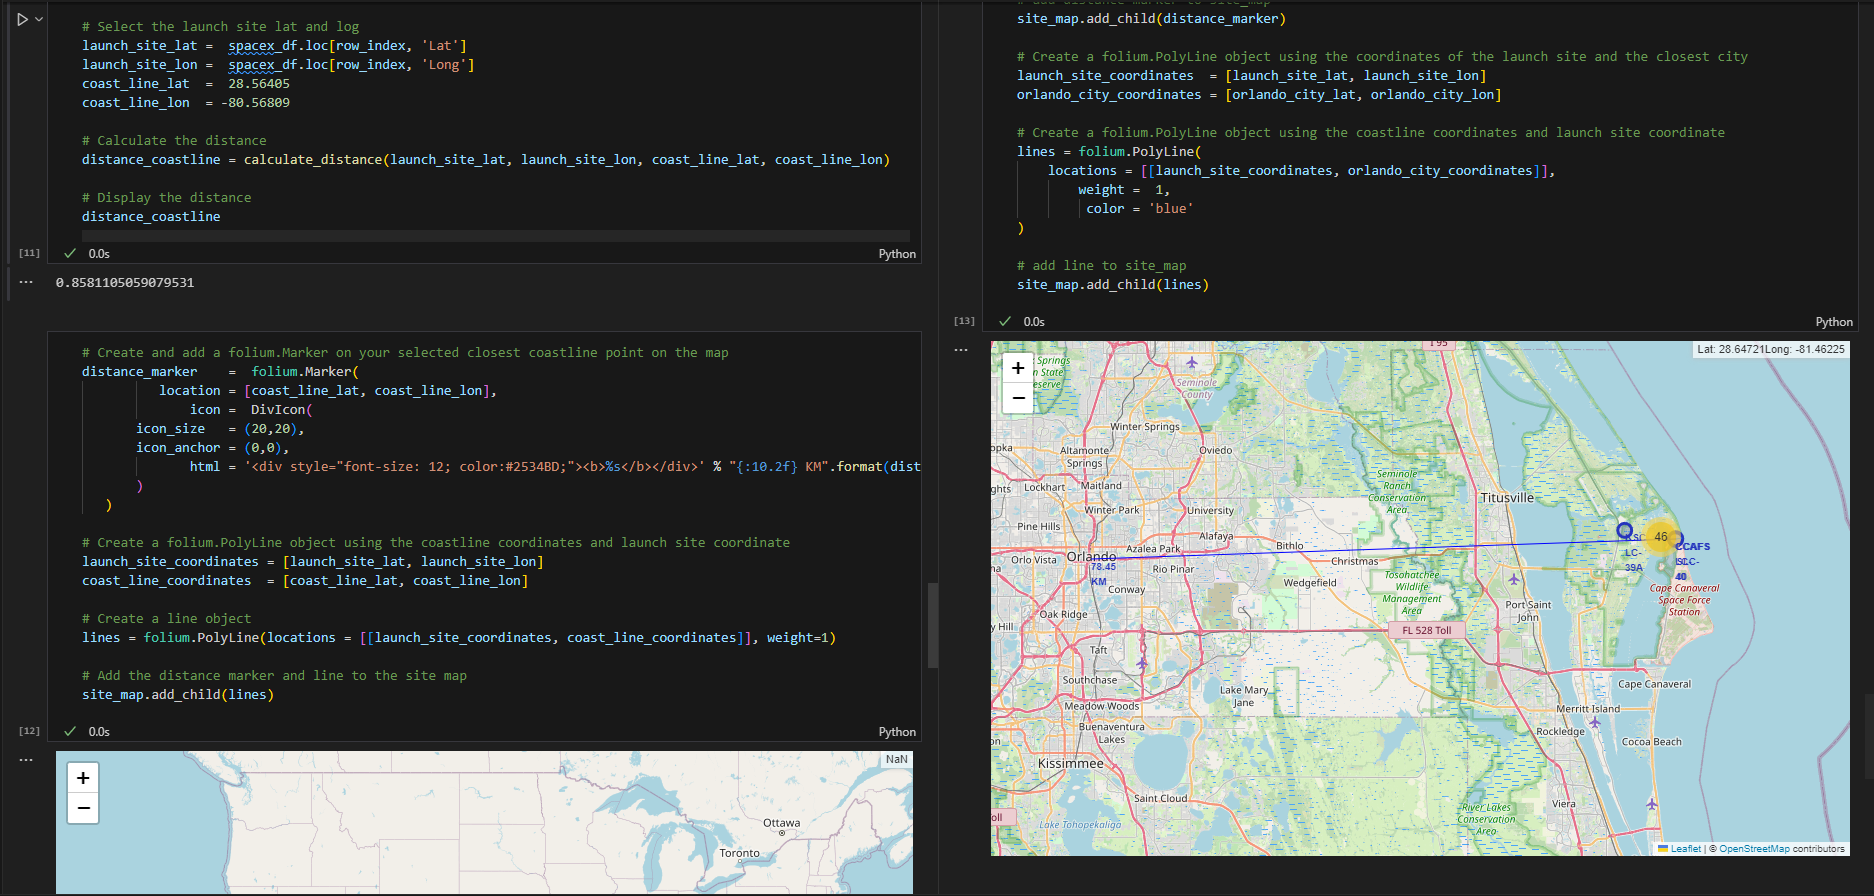Zoom in on the lower-left Toronto map
The image size is (1874, 896).
click(x=83, y=778)
